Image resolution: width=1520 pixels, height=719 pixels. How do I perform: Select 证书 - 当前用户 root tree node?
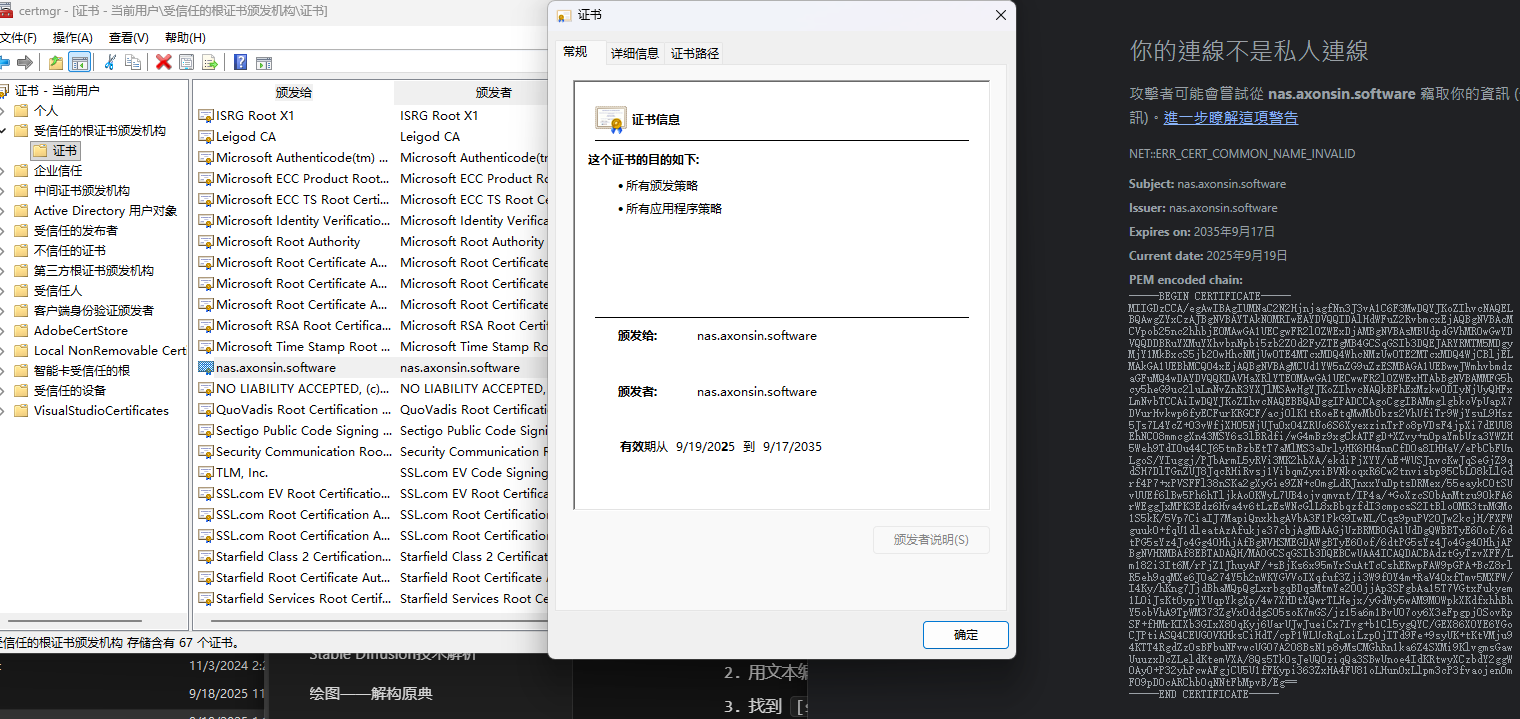click(57, 91)
